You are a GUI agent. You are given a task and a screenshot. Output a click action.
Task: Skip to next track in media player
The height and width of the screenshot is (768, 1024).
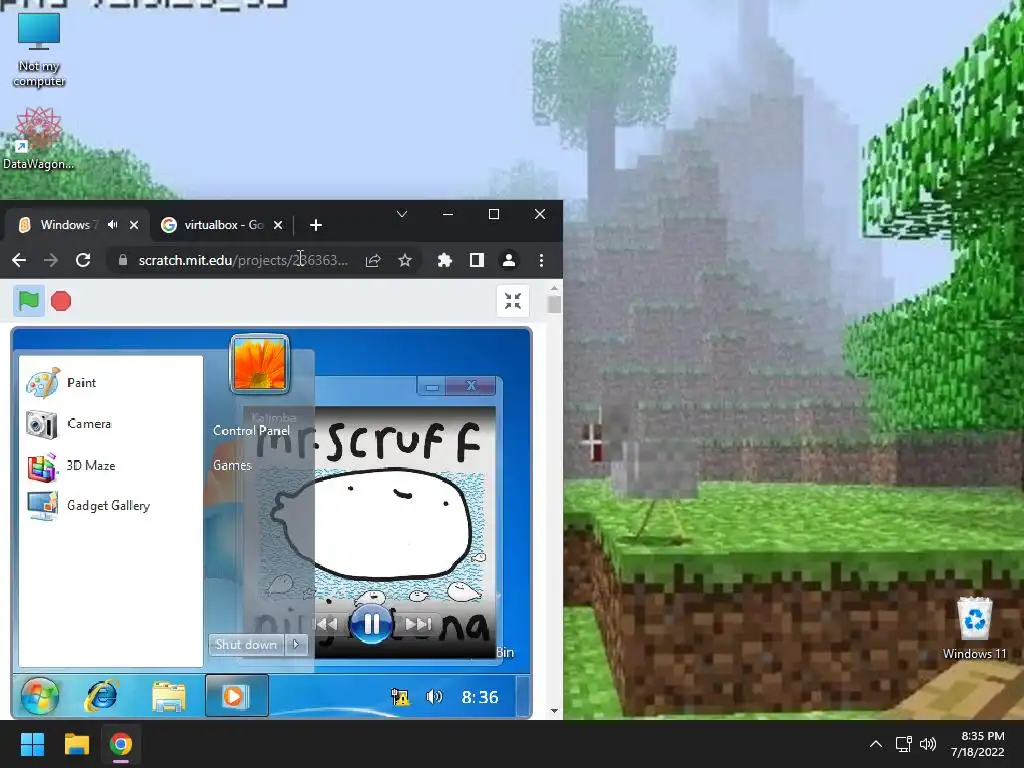(418, 624)
